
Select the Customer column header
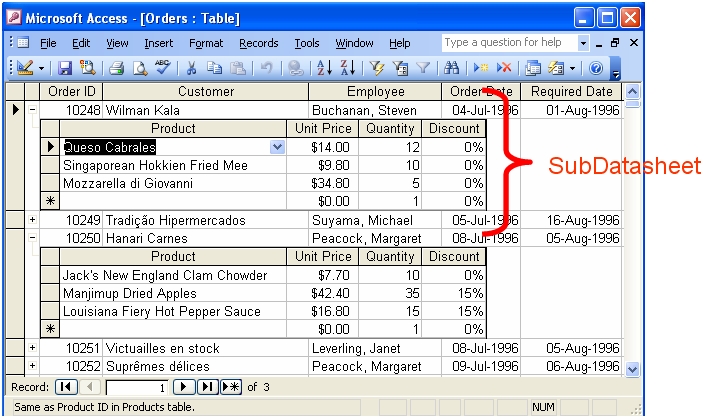206,91
